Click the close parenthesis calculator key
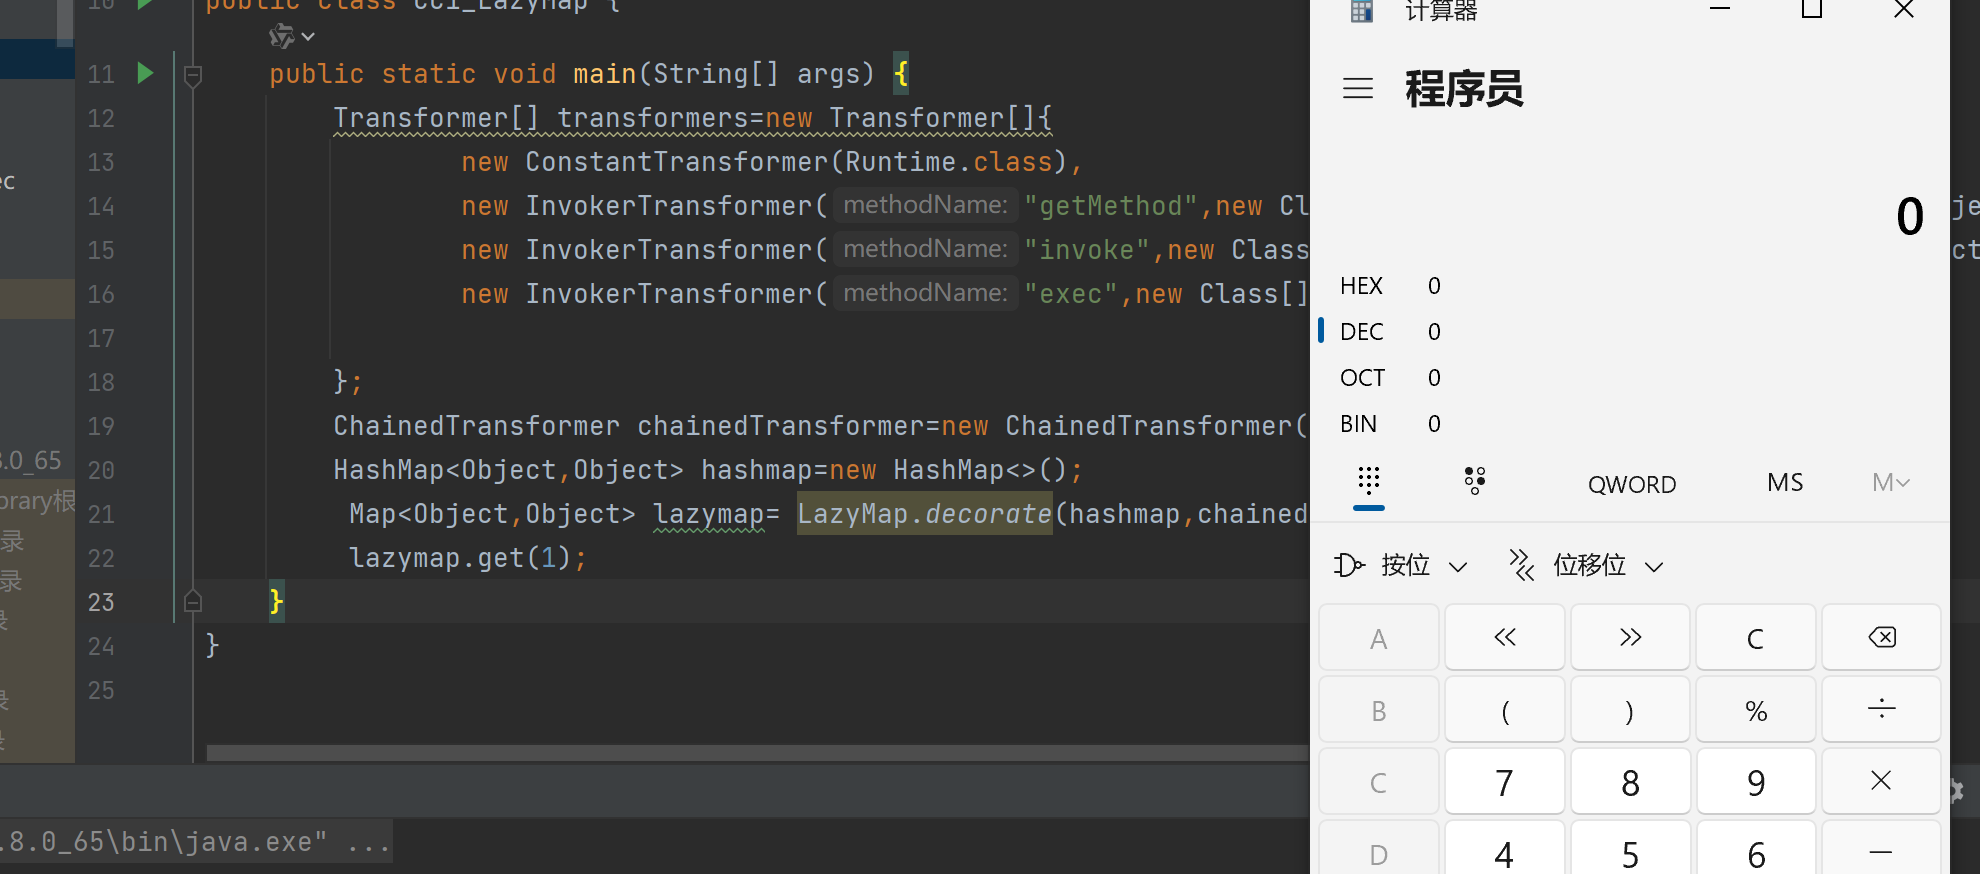The image size is (1980, 874). coord(1630,710)
